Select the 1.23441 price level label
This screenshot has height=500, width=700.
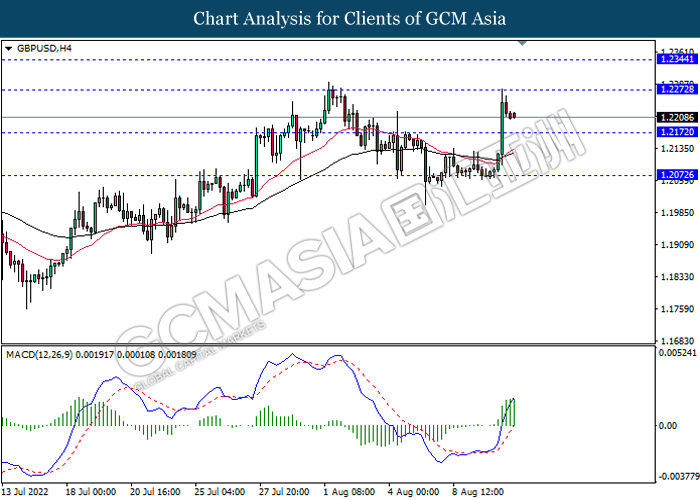click(x=677, y=59)
